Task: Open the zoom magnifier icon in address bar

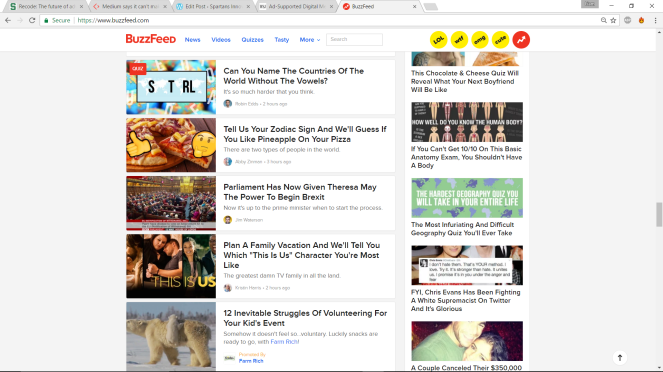Action: [604, 20]
